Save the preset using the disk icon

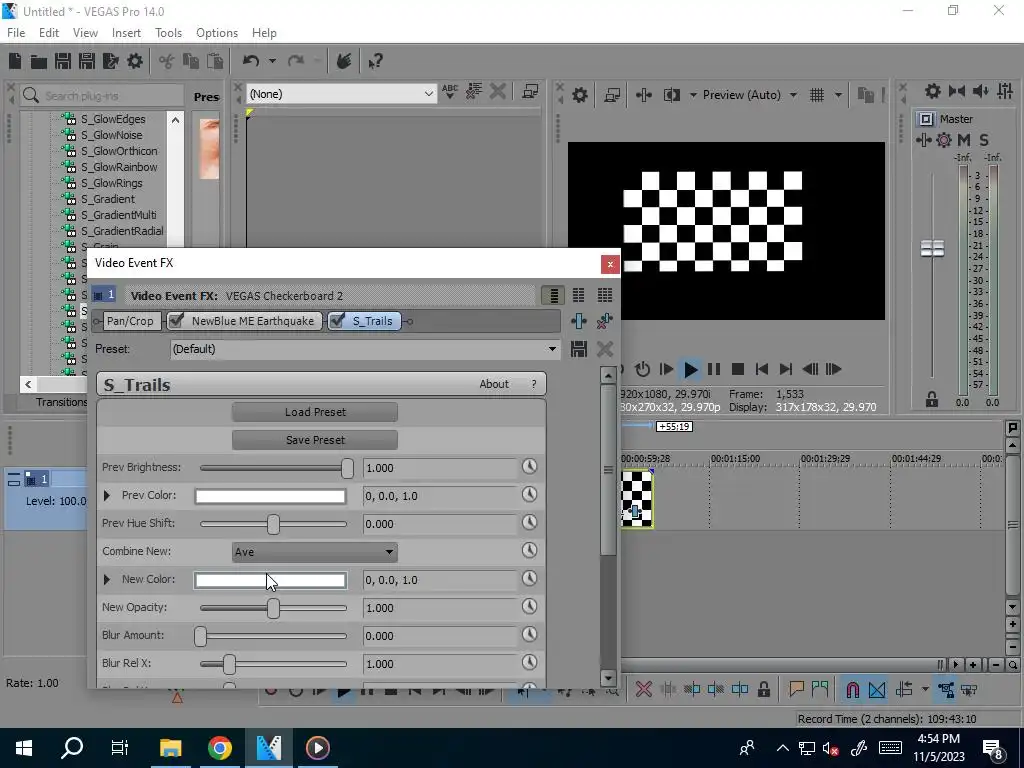[x=579, y=349]
